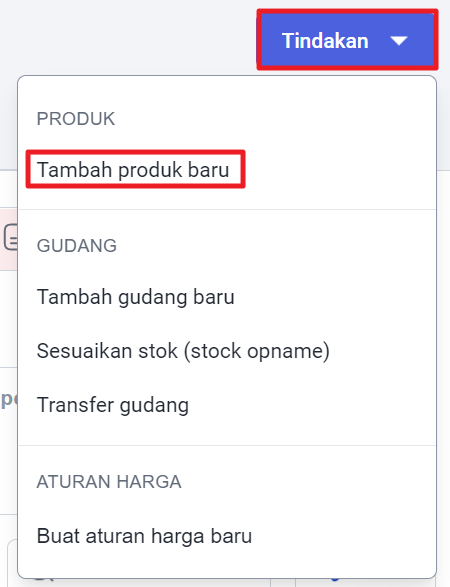Open the Tindakan actions button
The height and width of the screenshot is (587, 450).
[x=347, y=40]
